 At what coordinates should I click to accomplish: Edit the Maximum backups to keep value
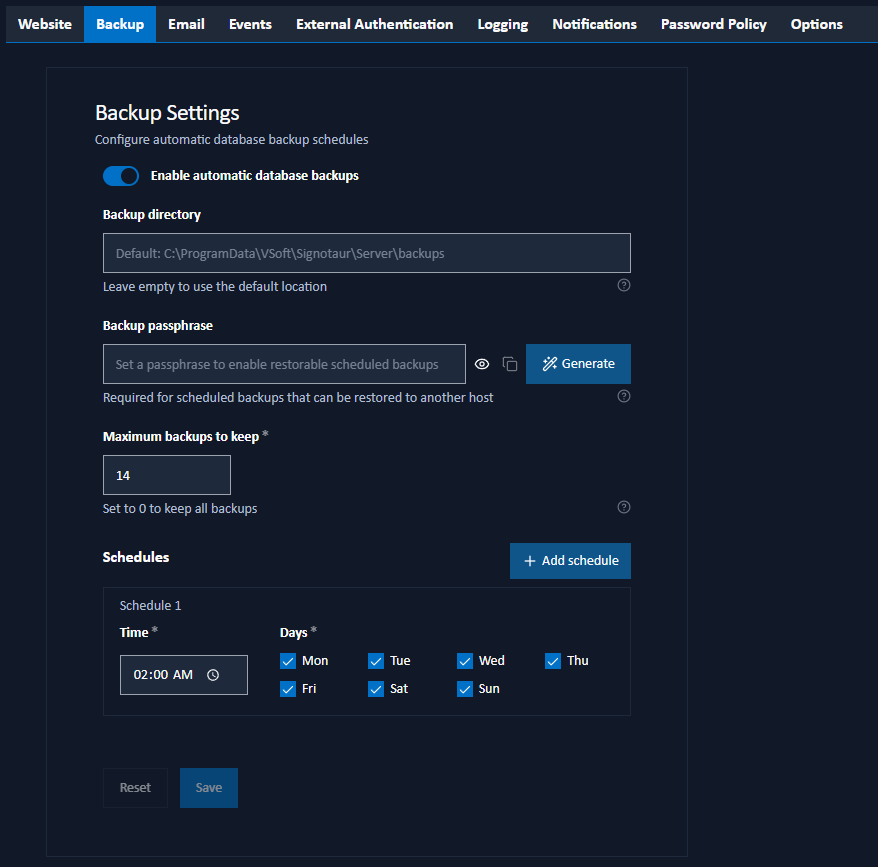tap(167, 475)
